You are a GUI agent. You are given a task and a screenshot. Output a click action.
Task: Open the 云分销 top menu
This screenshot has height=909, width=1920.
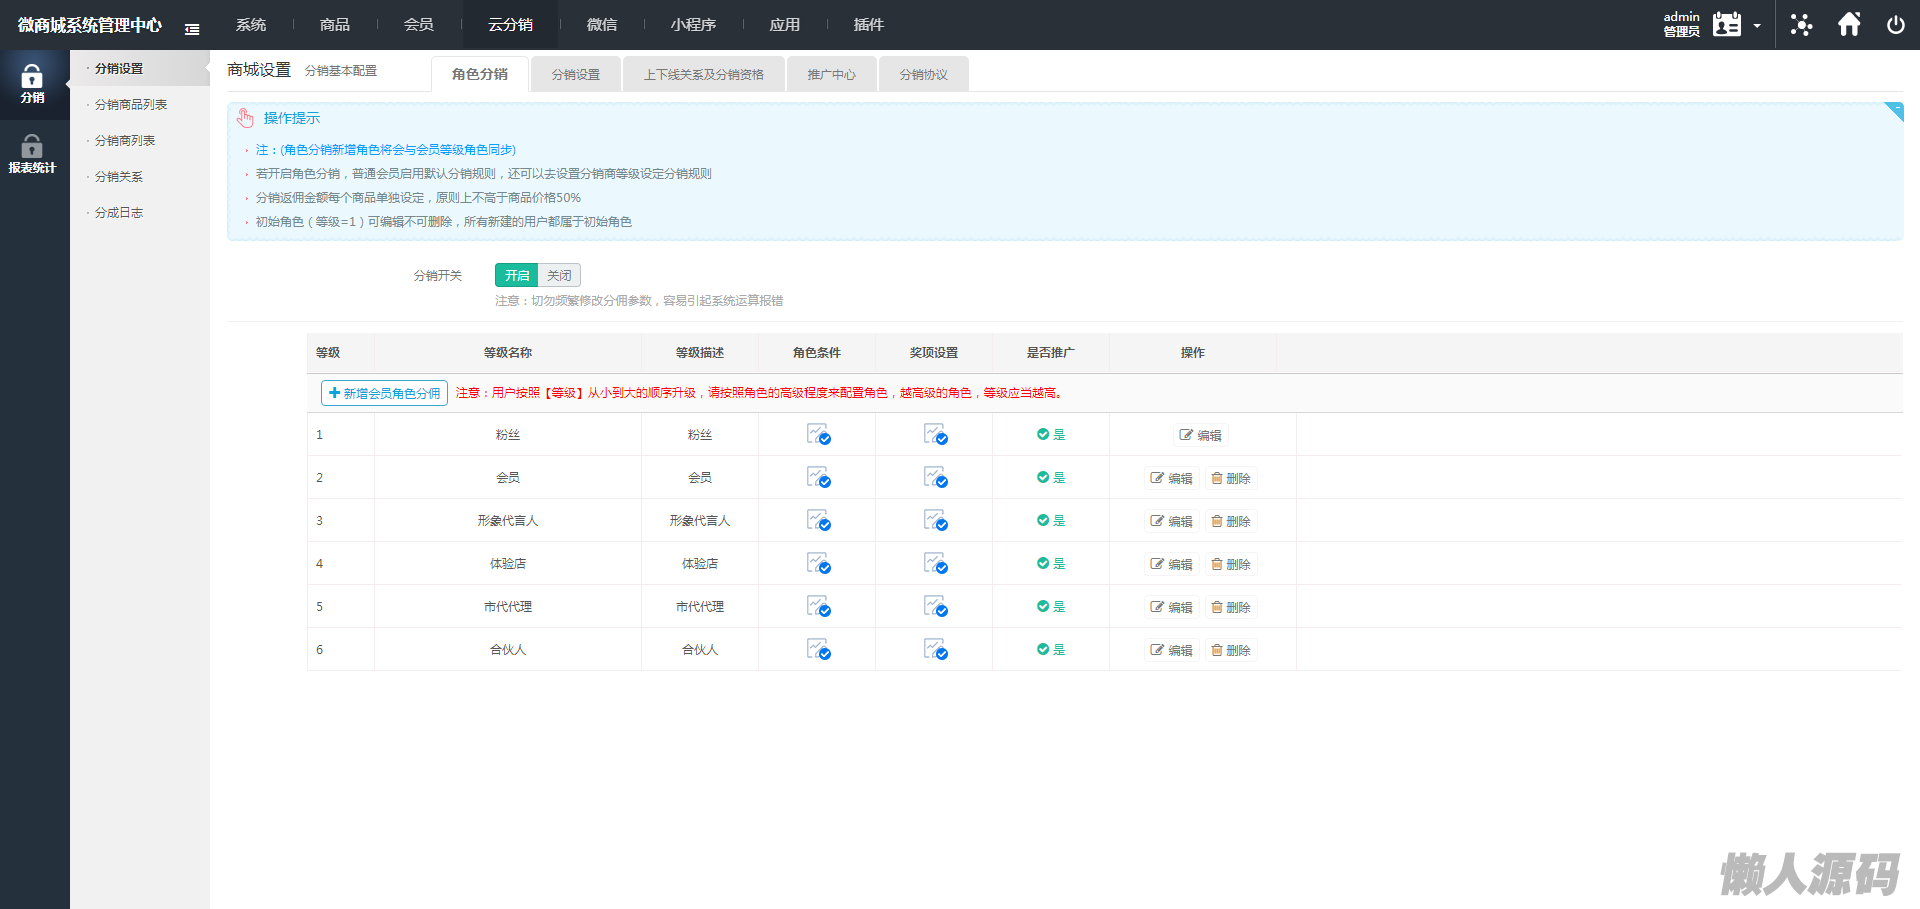tap(510, 25)
